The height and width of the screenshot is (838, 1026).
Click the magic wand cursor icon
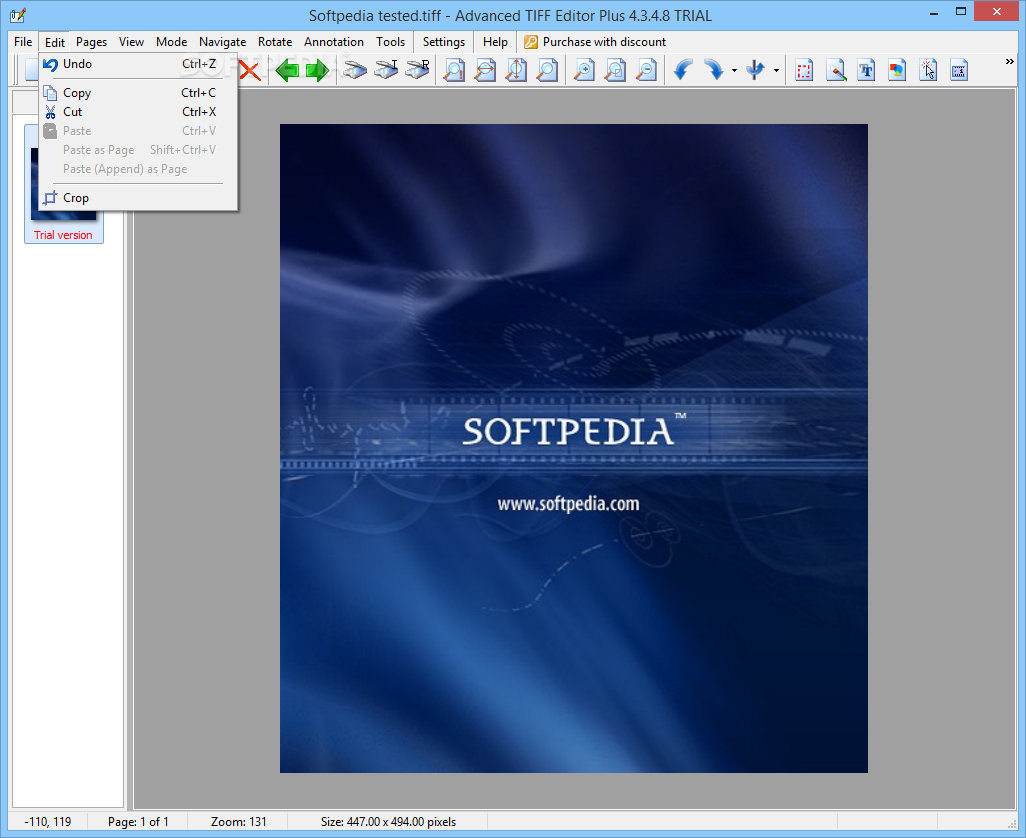click(x=928, y=70)
